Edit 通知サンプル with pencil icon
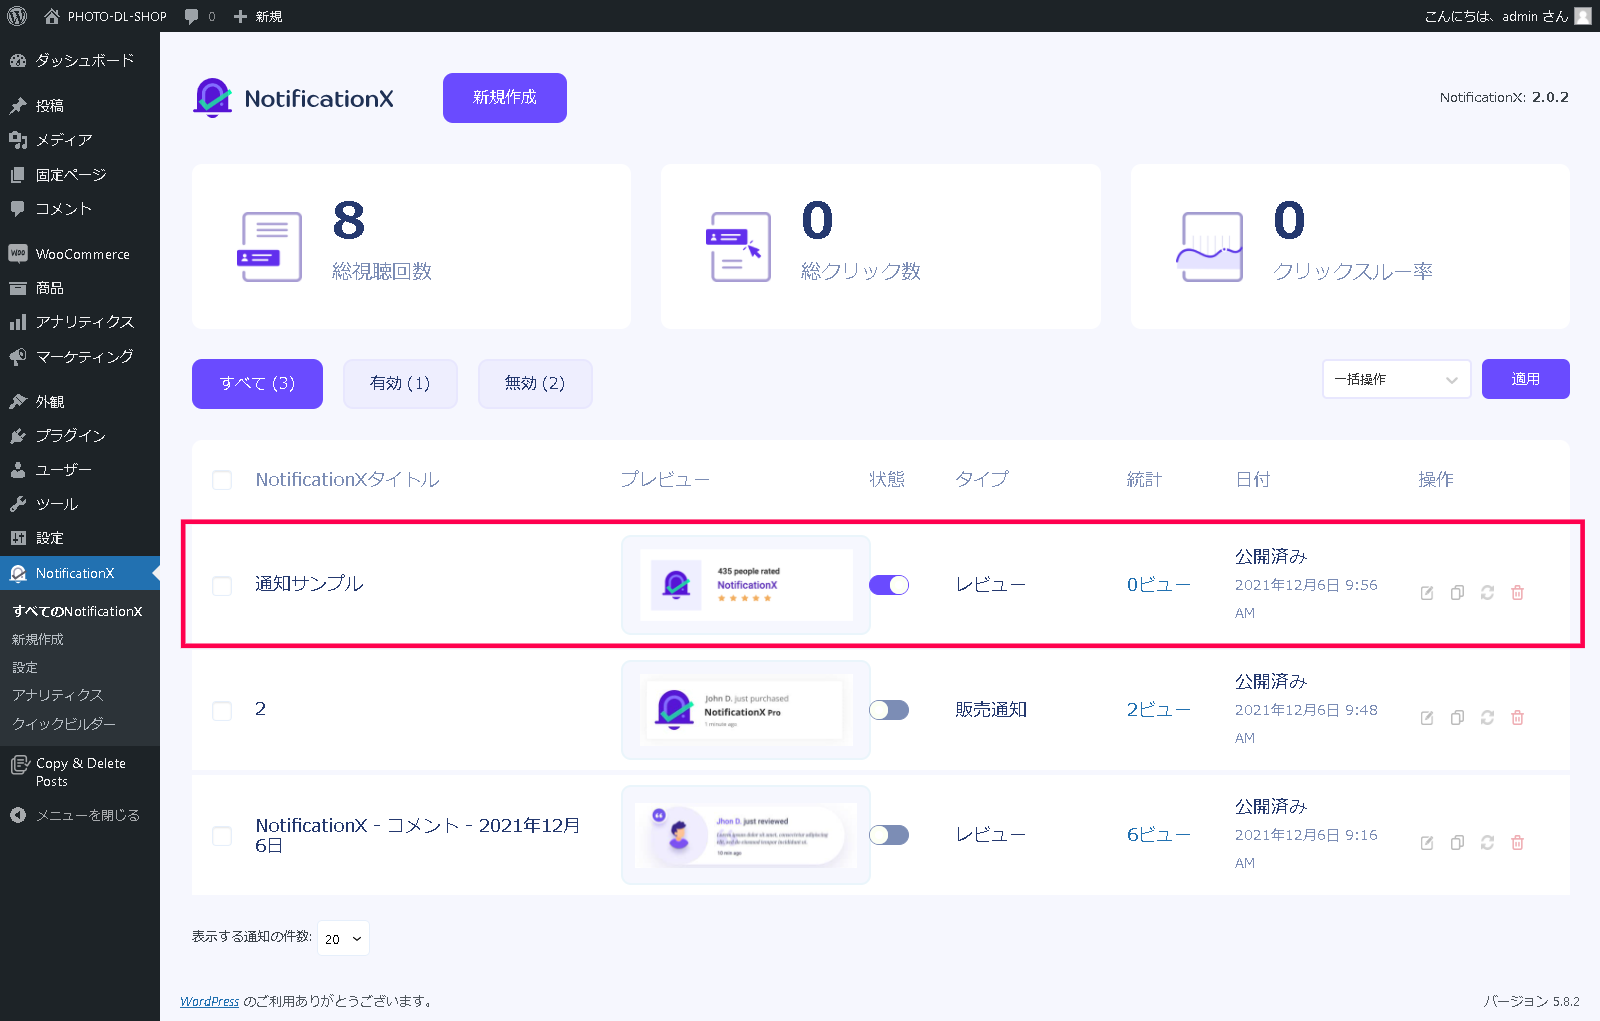Screen dimensions: 1600x1021 point(1427,593)
